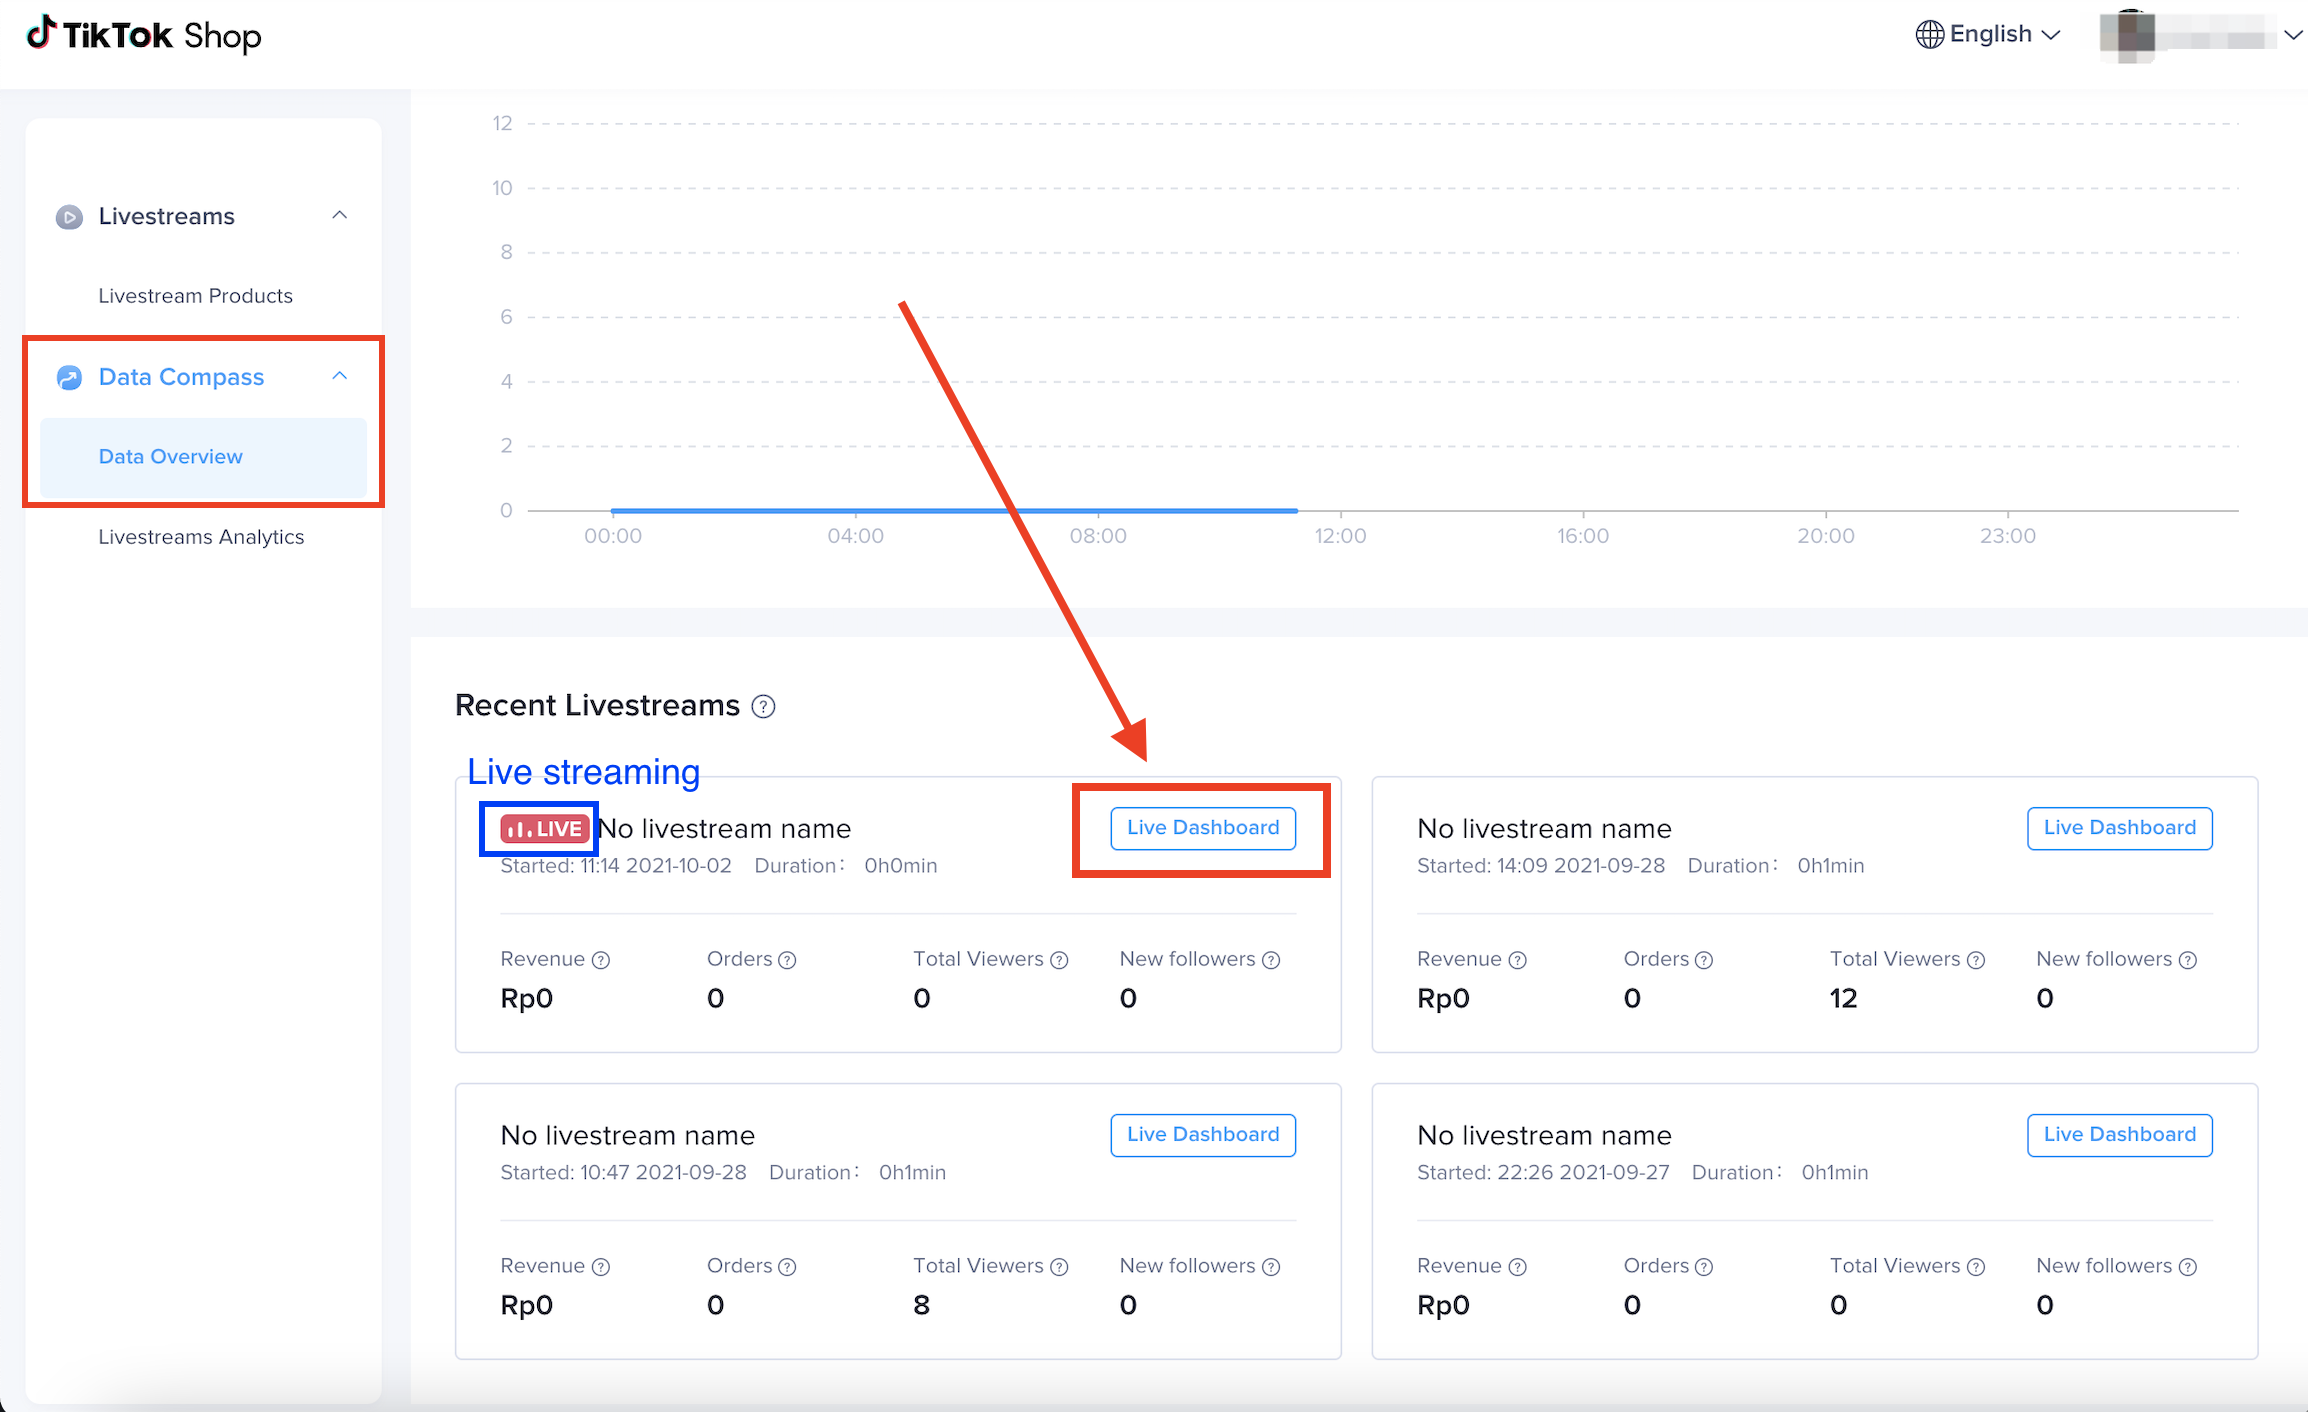Open the account profile dropdown arrow

[x=2292, y=35]
